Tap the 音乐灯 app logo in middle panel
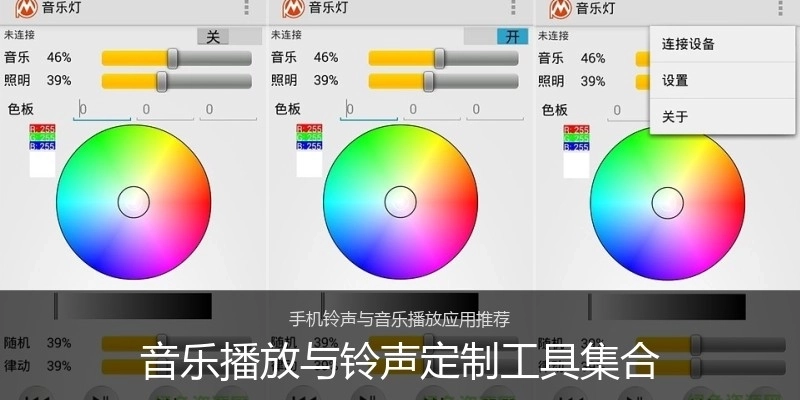 tap(293, 8)
